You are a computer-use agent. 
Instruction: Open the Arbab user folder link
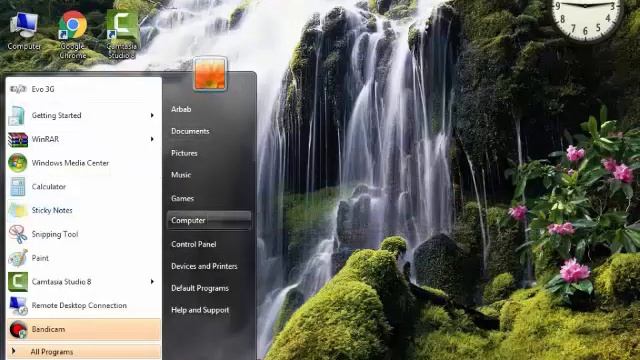click(181, 109)
